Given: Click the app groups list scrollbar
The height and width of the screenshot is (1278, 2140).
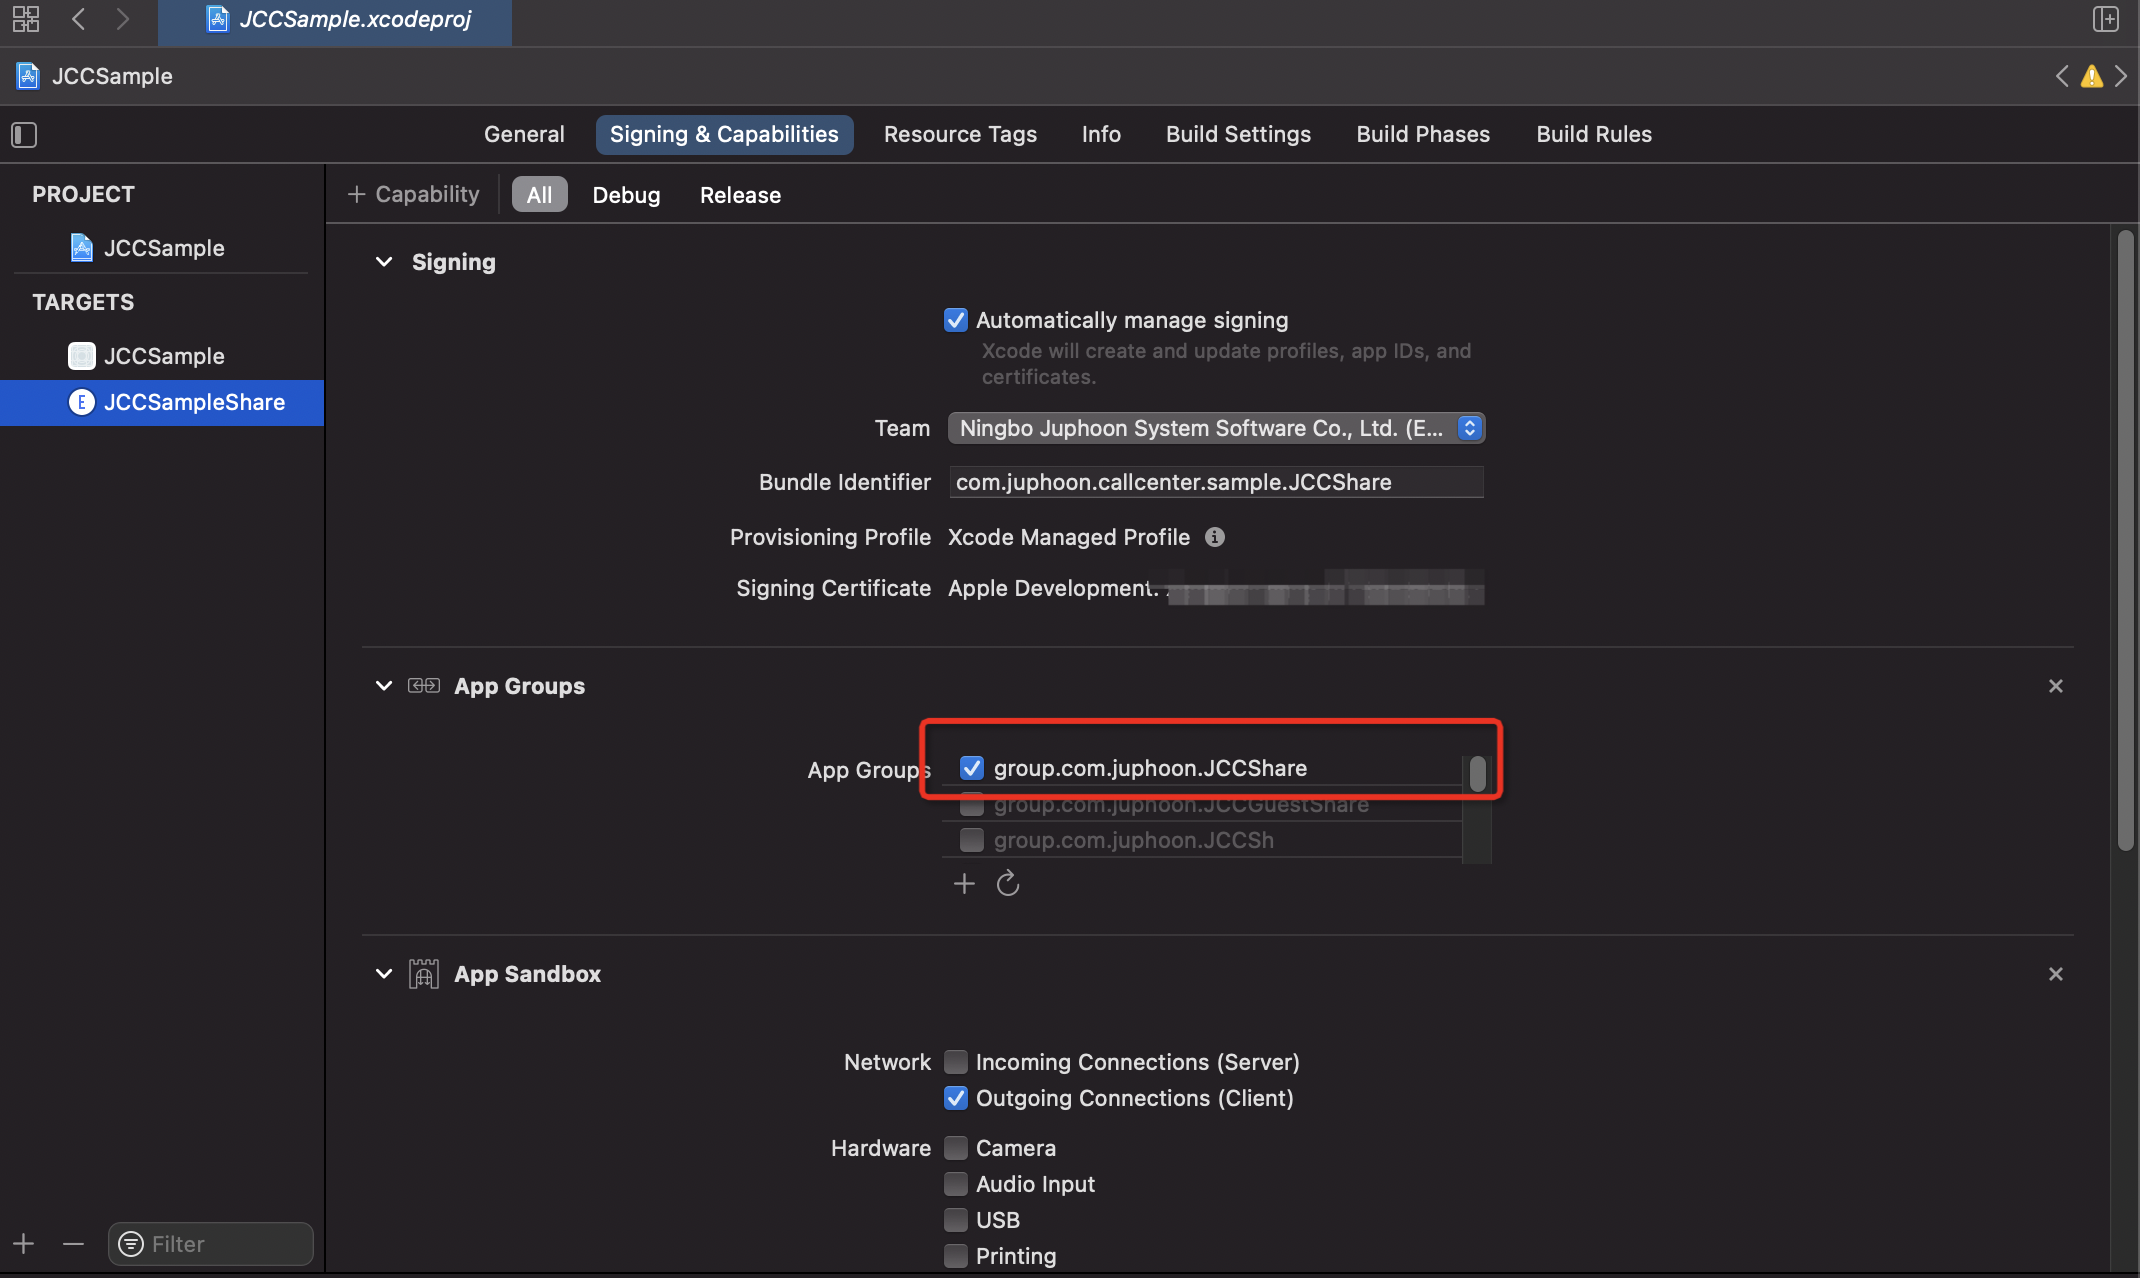Looking at the screenshot, I should 1477,774.
